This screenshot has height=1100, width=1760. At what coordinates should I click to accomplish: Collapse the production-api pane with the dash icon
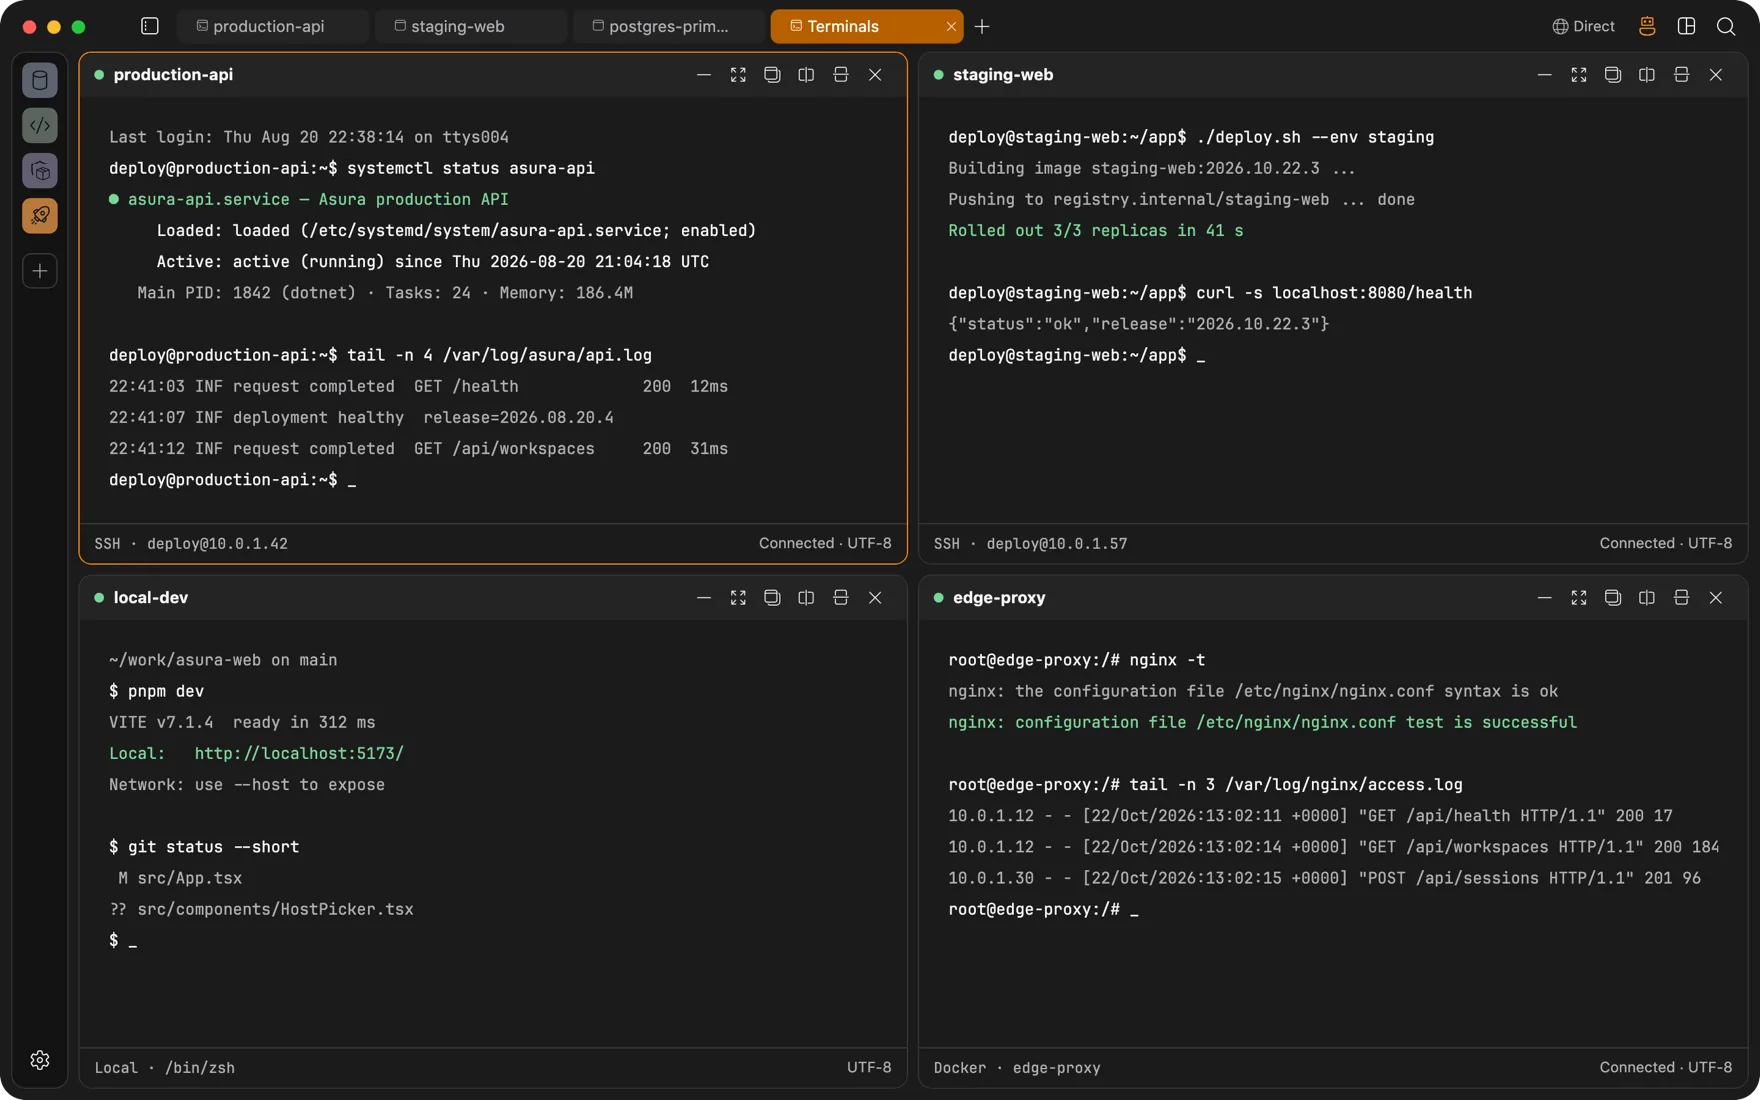[704, 75]
